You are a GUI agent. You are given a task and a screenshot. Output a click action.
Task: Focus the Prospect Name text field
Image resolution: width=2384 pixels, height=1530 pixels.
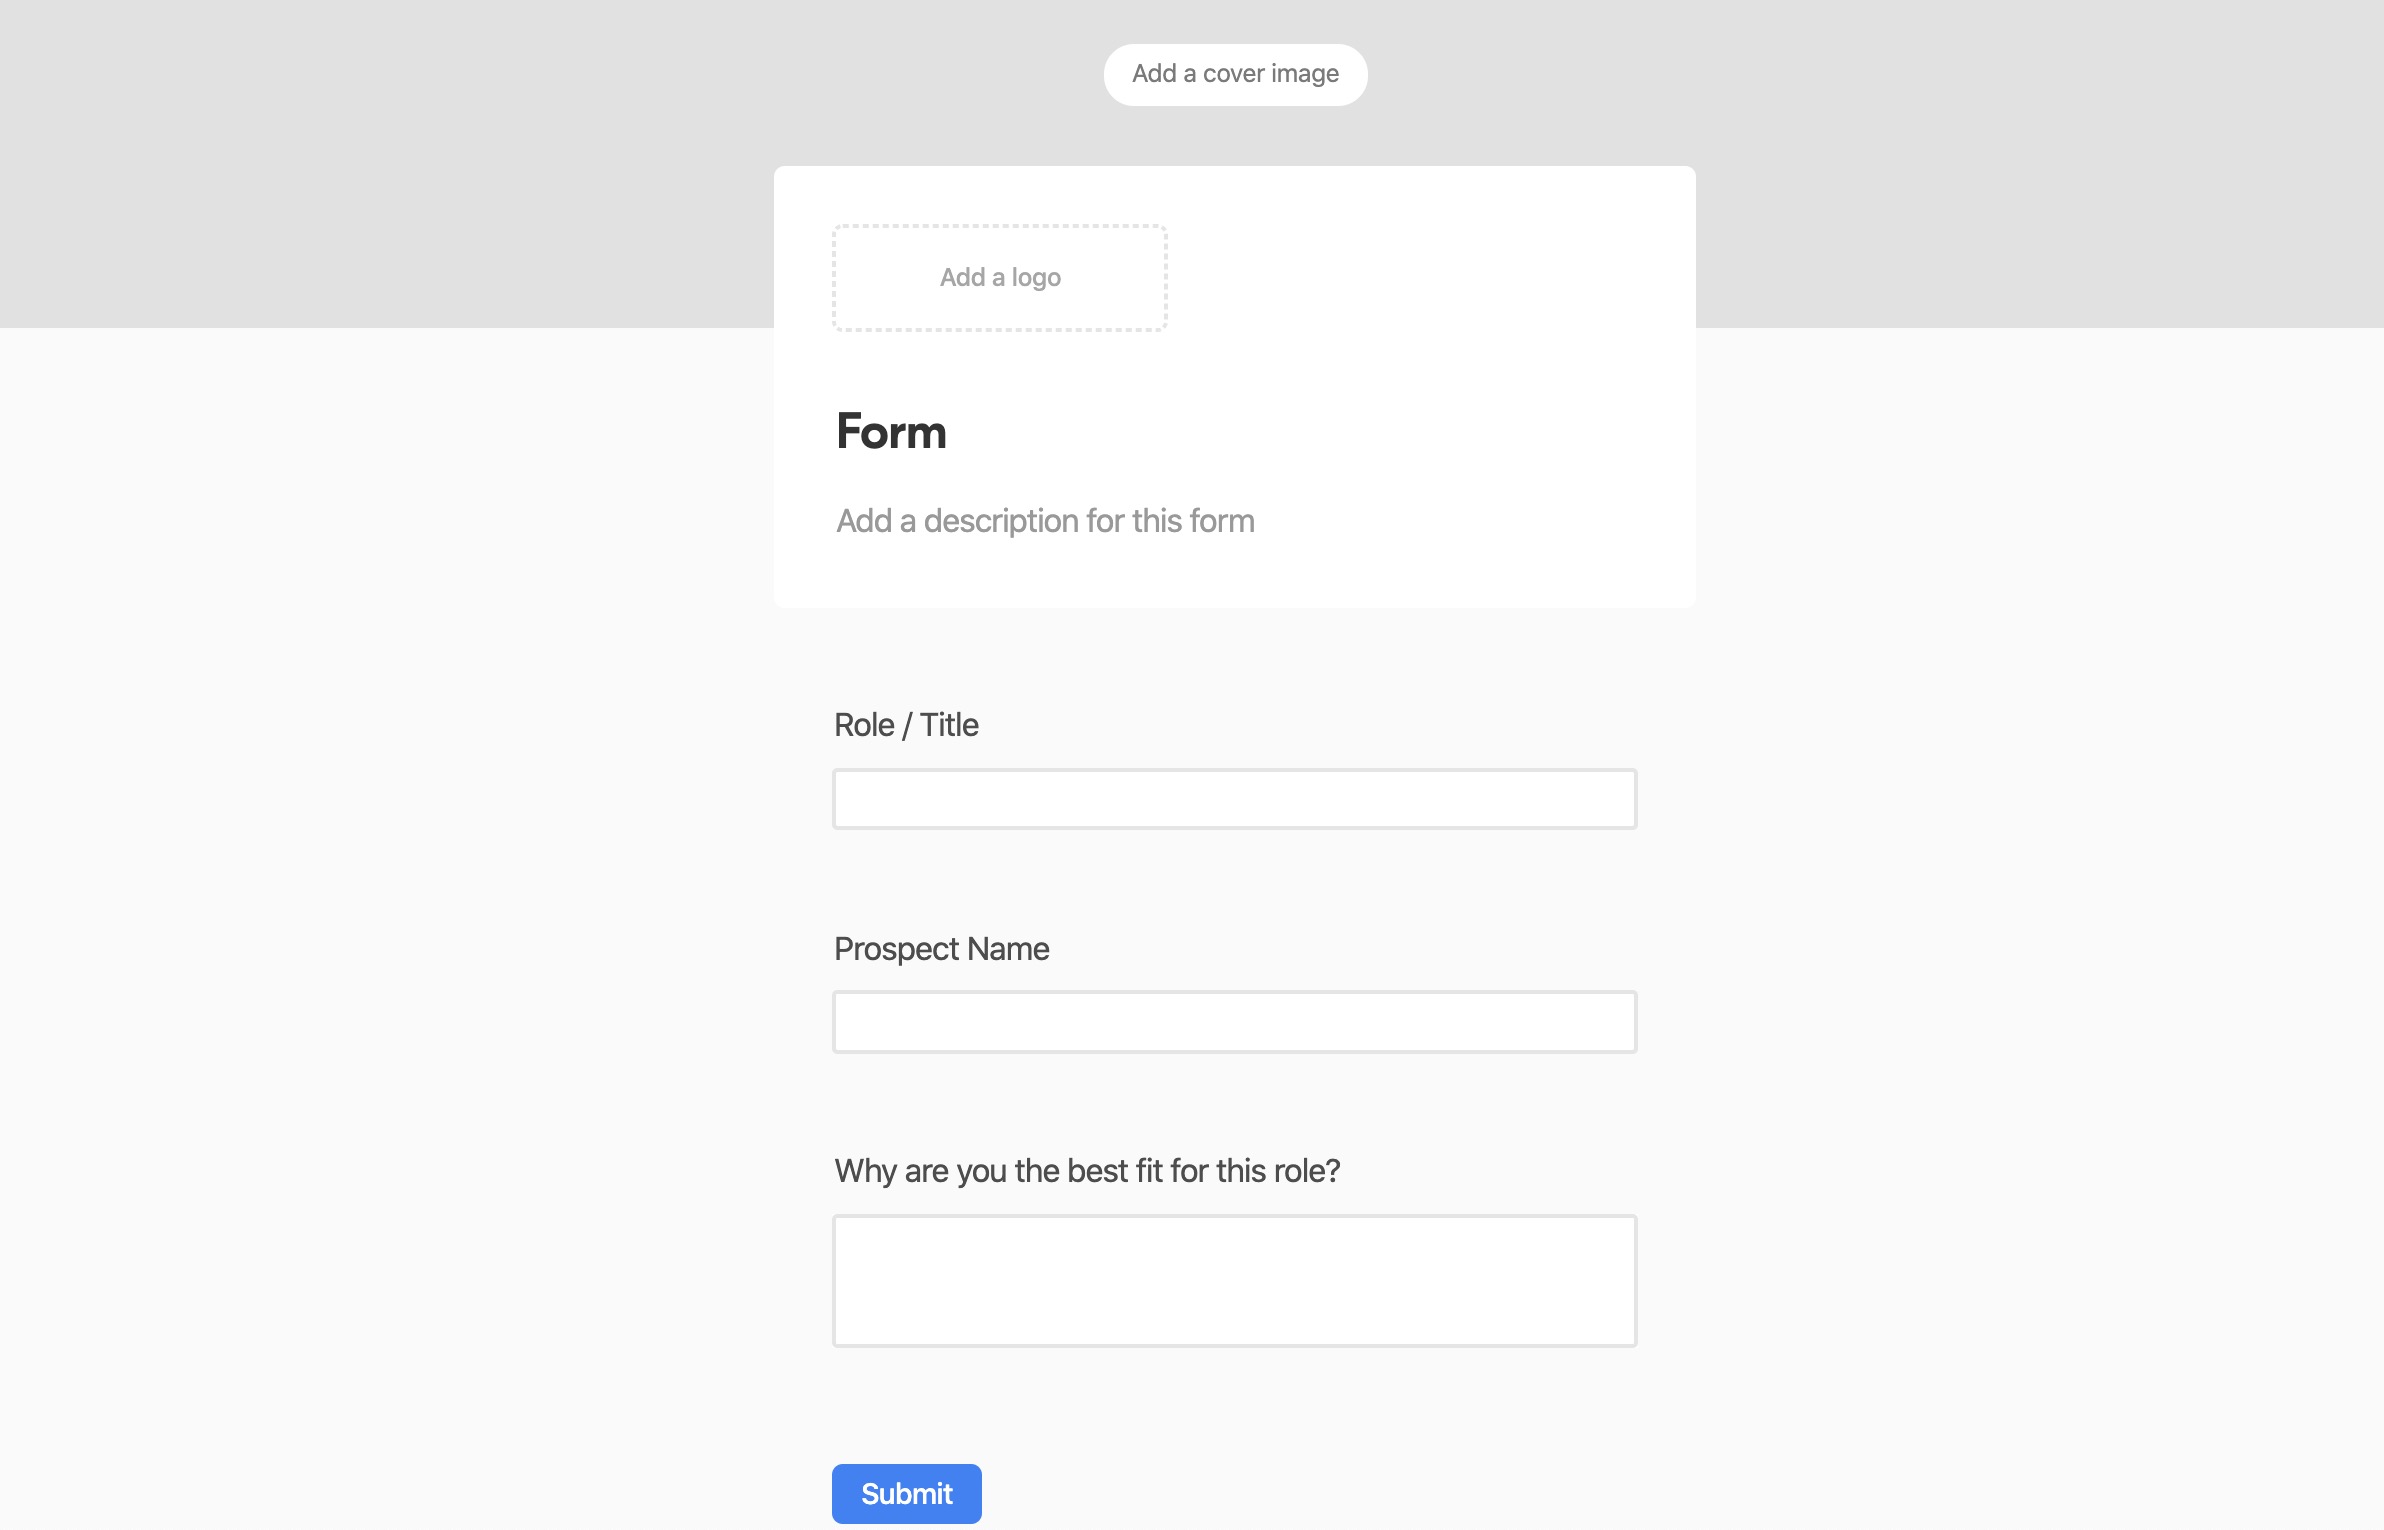[1235, 1022]
